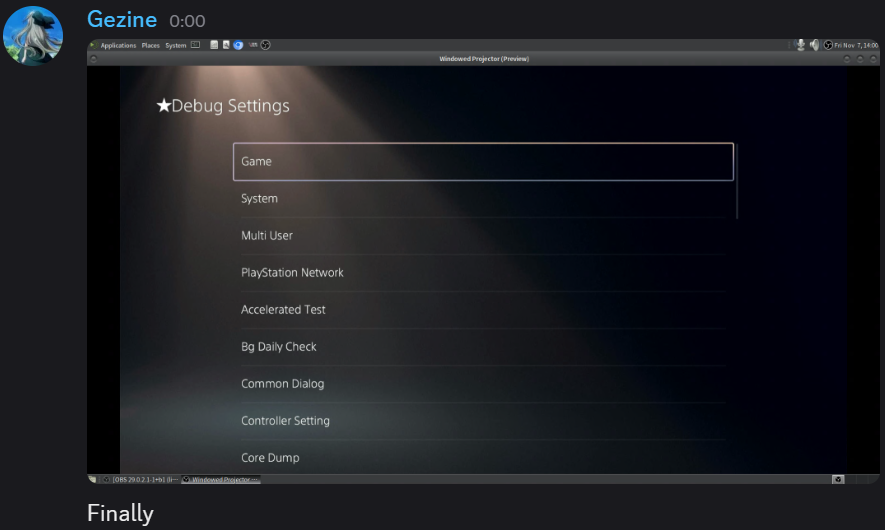Image resolution: width=885 pixels, height=530 pixels.
Task: Select the Accelerated Test entry
Action: click(x=483, y=309)
